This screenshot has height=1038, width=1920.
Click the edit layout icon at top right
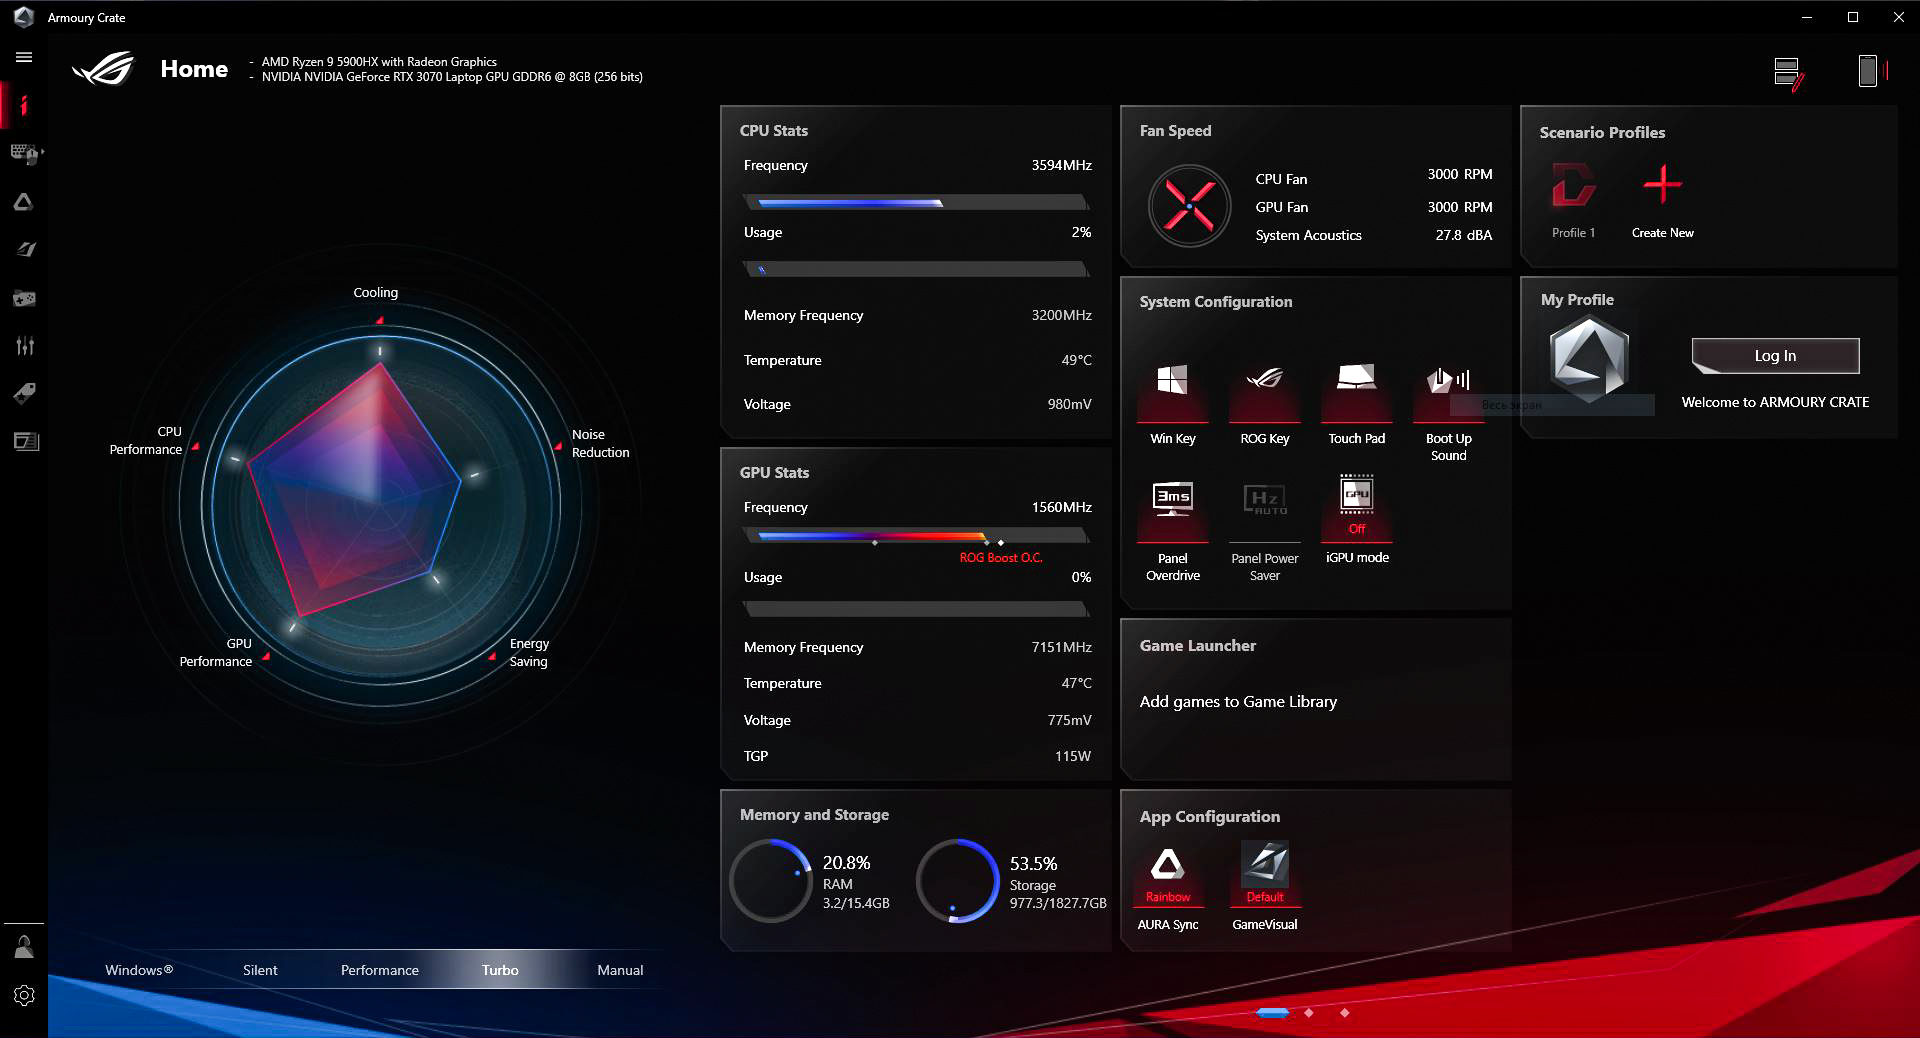click(1789, 73)
